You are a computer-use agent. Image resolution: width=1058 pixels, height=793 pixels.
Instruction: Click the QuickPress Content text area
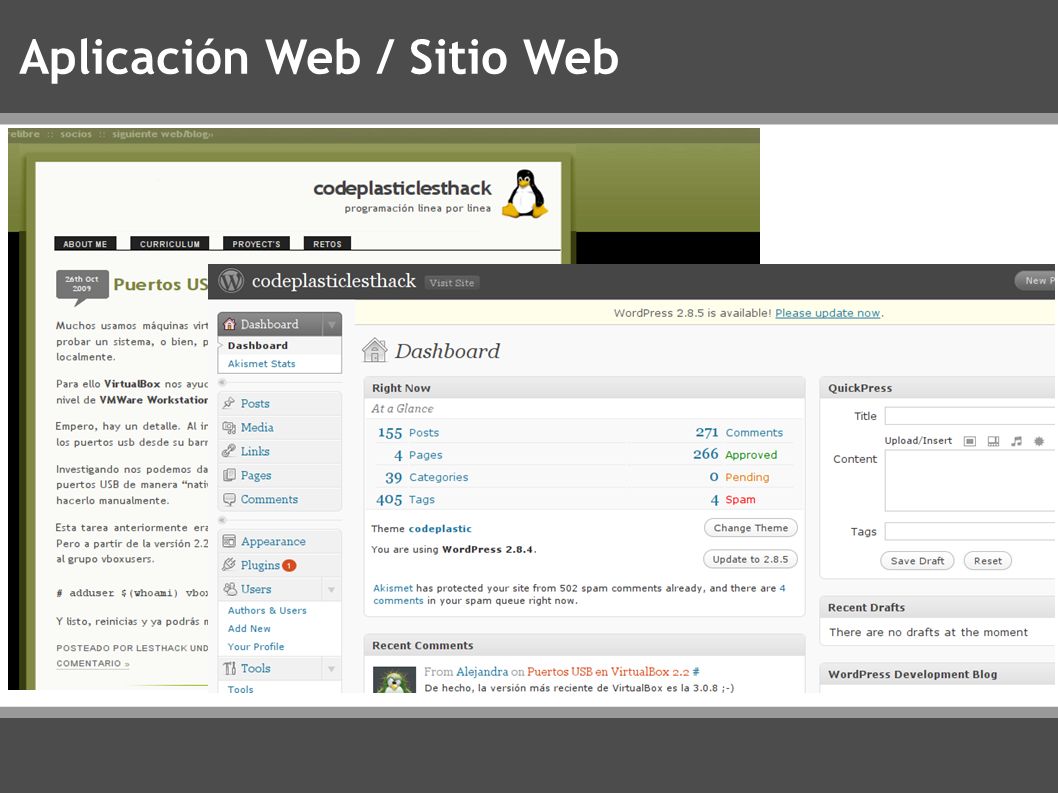coord(970,481)
